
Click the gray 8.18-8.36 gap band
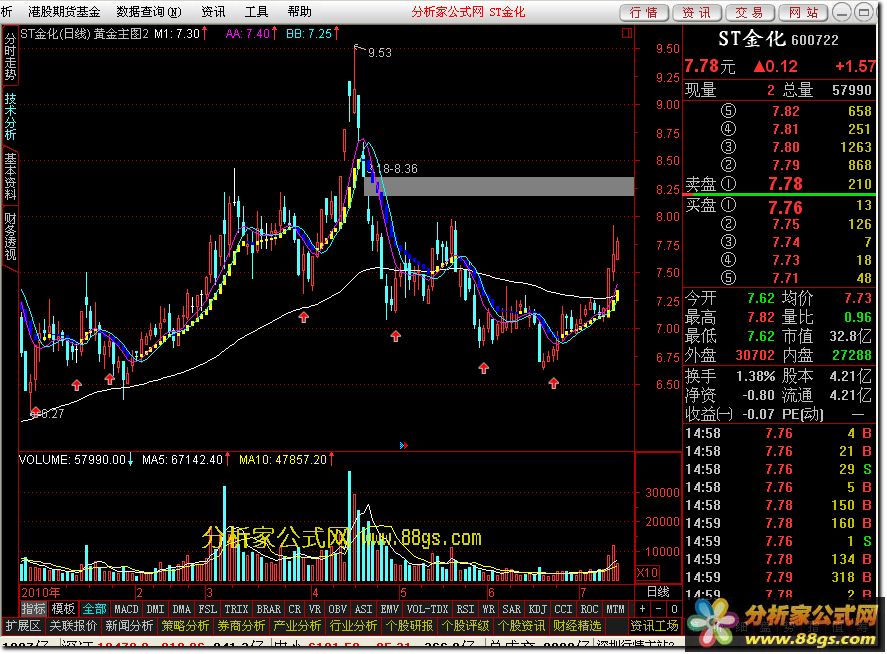[499, 186]
